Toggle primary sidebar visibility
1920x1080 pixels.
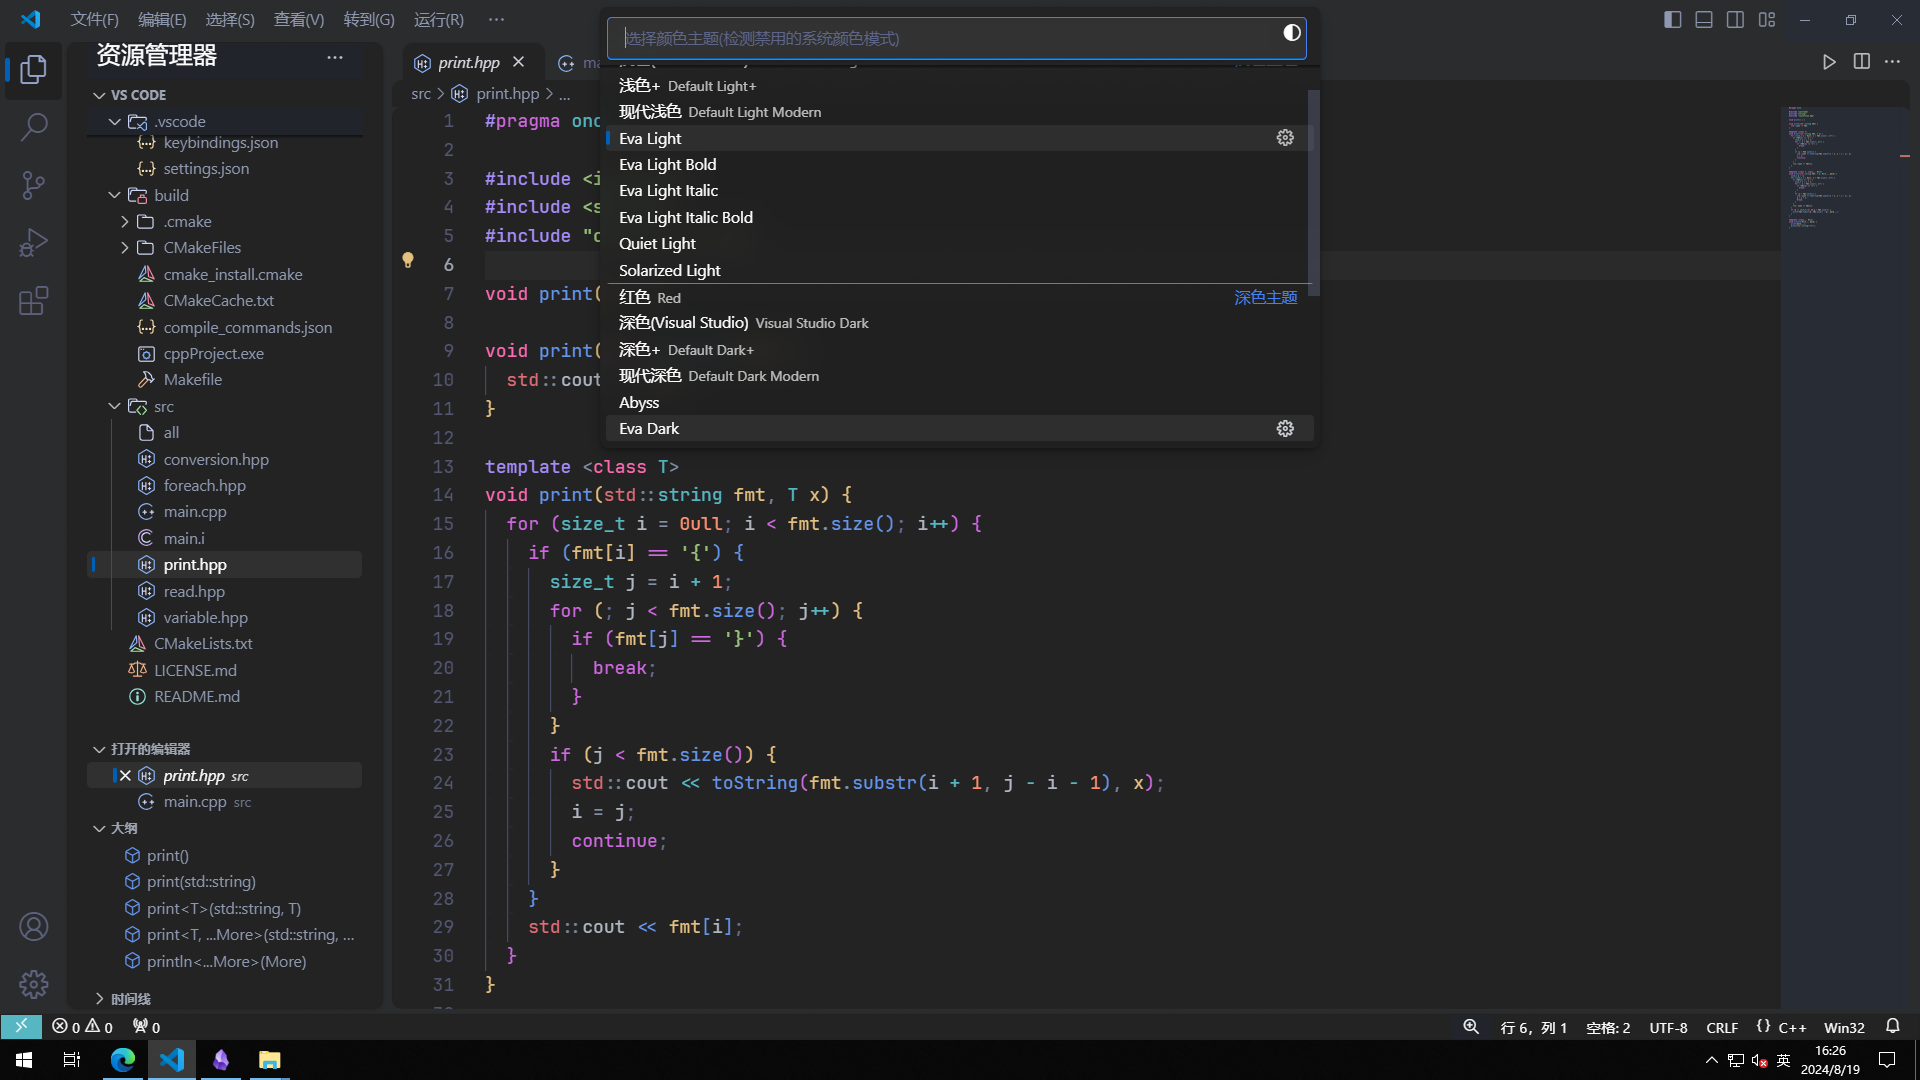click(x=1672, y=20)
